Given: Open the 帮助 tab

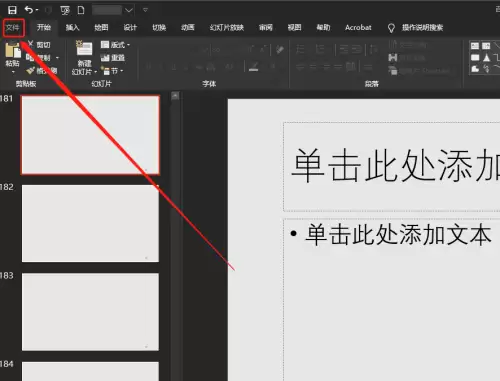Looking at the screenshot, I should (323, 27).
